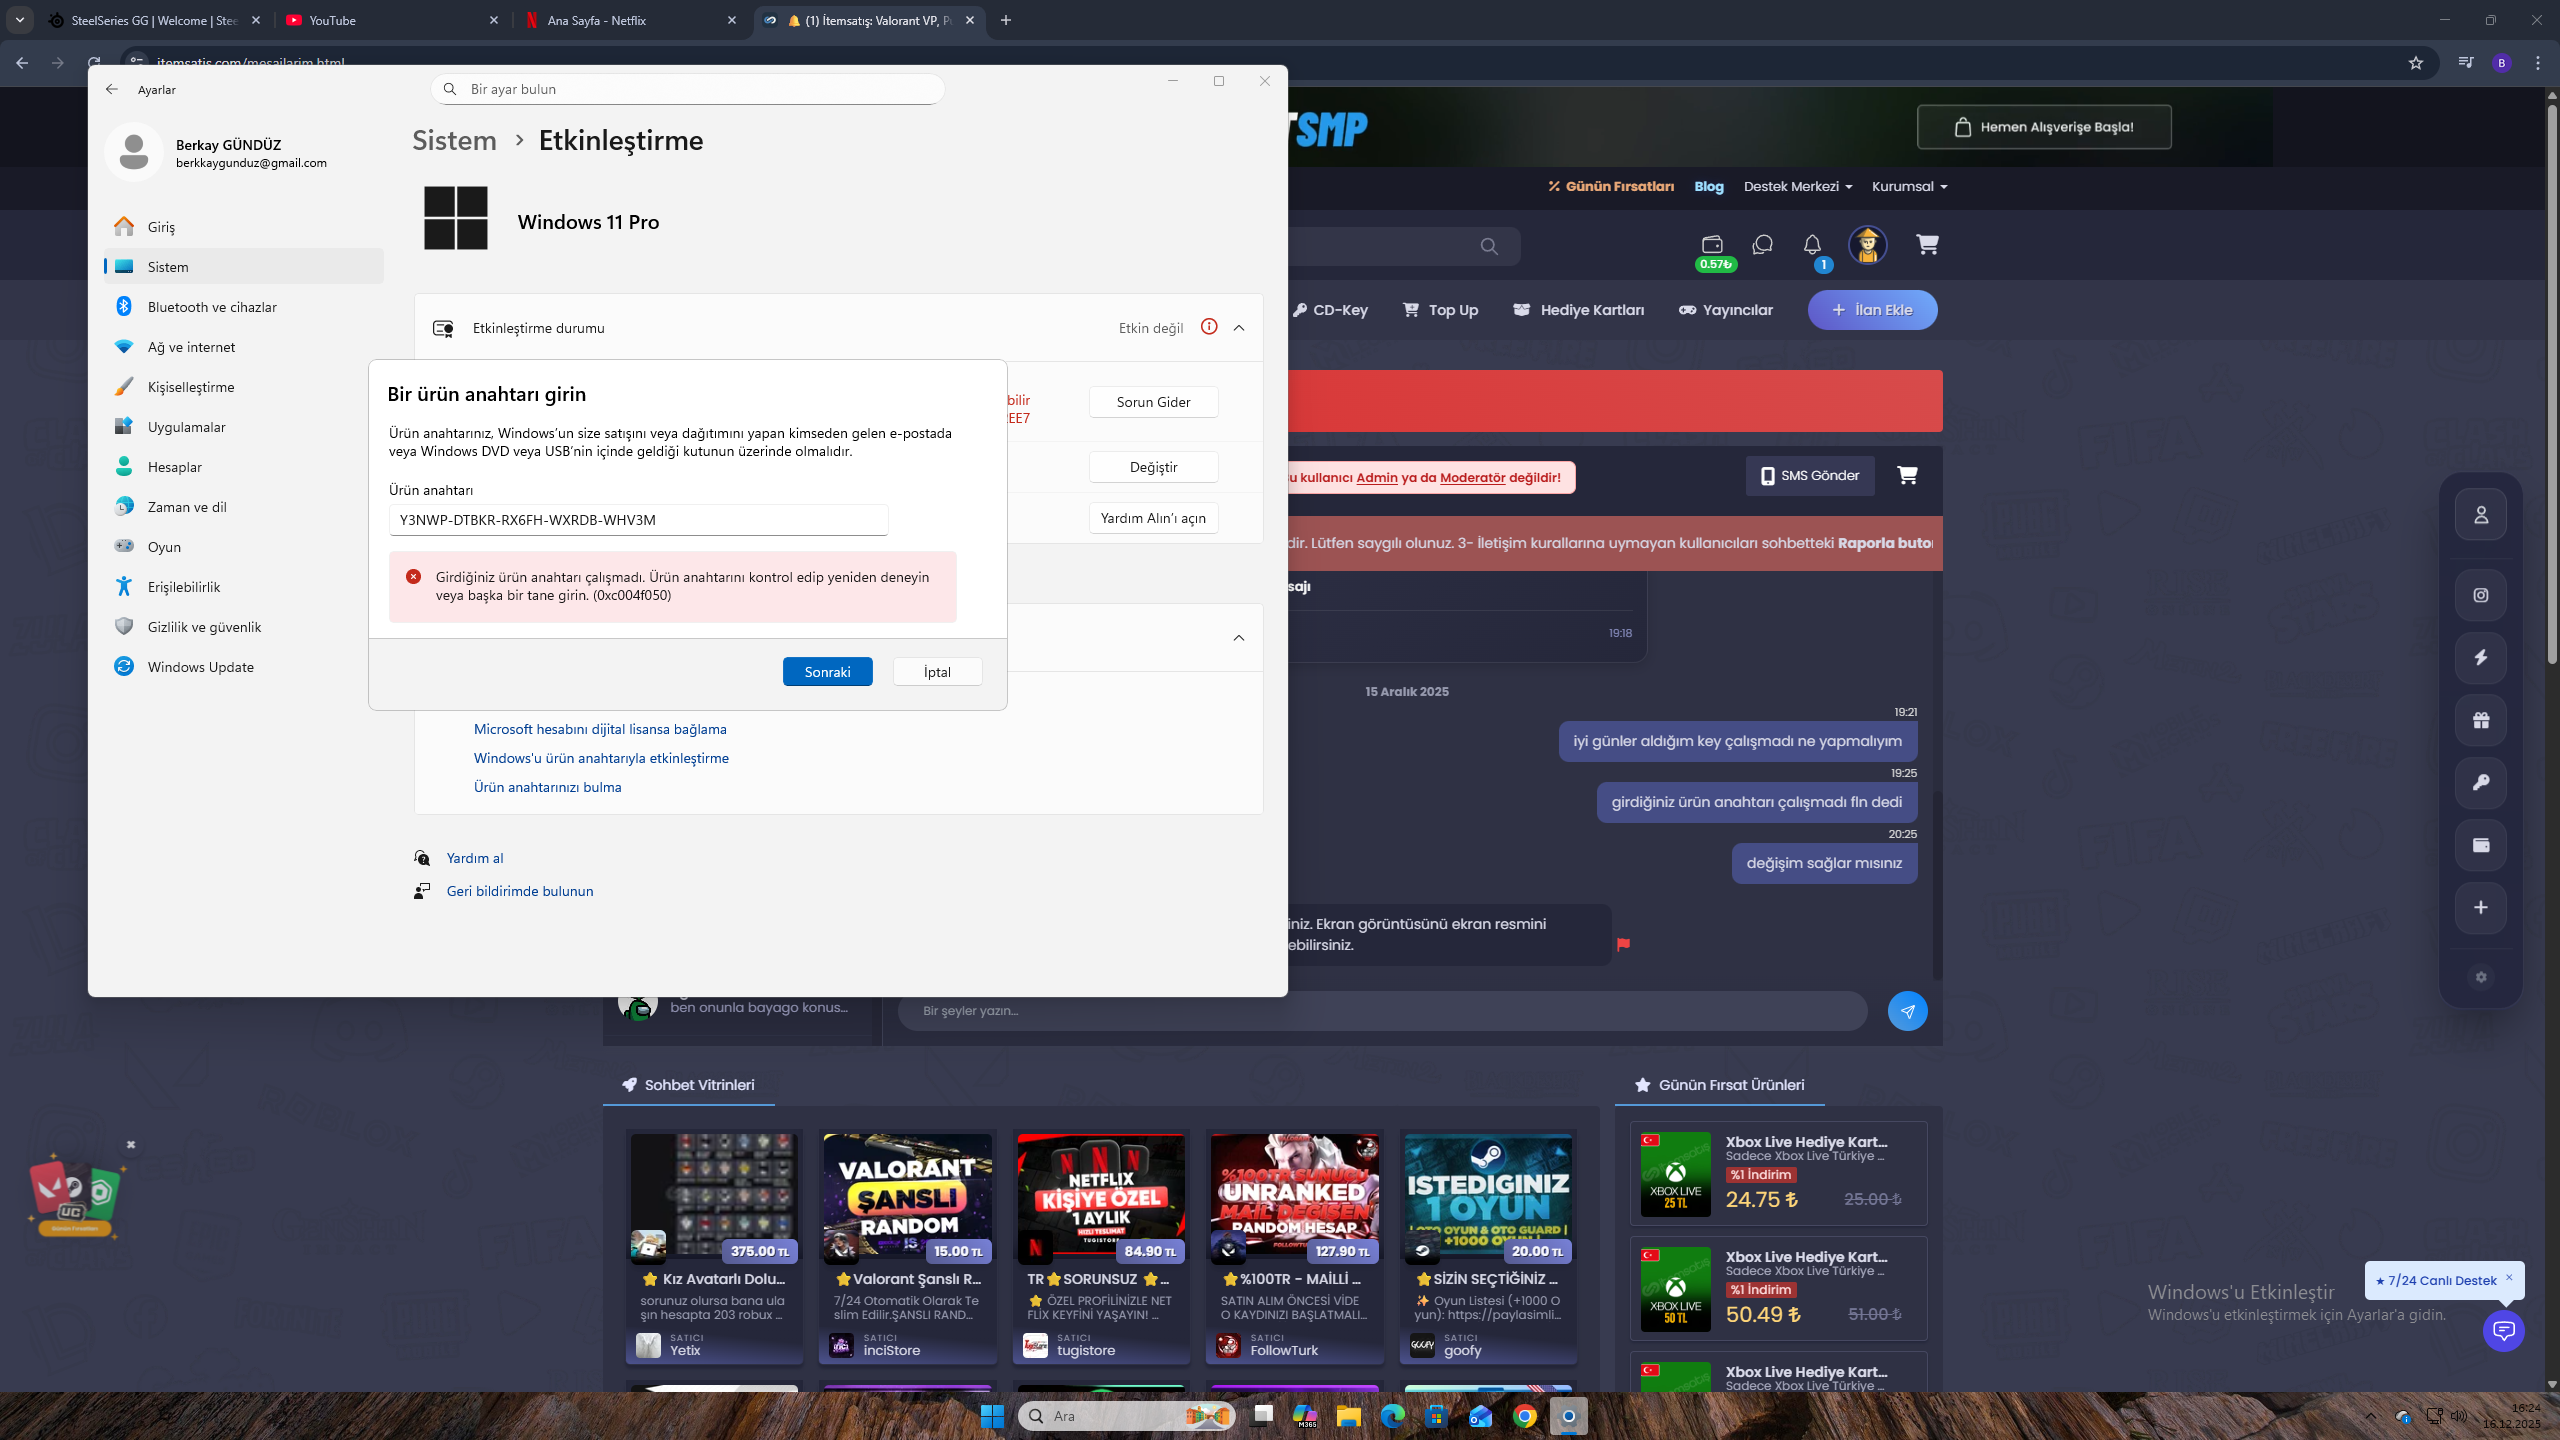Click the wallet icon in the right sidebar
Screen dimensions: 2560x1440
tap(2481, 845)
